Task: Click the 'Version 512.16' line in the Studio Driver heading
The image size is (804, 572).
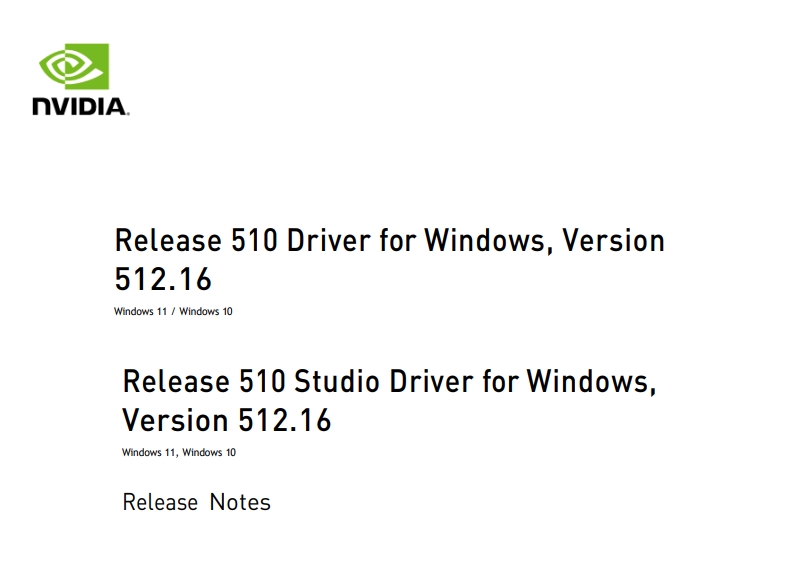Action: pos(227,420)
